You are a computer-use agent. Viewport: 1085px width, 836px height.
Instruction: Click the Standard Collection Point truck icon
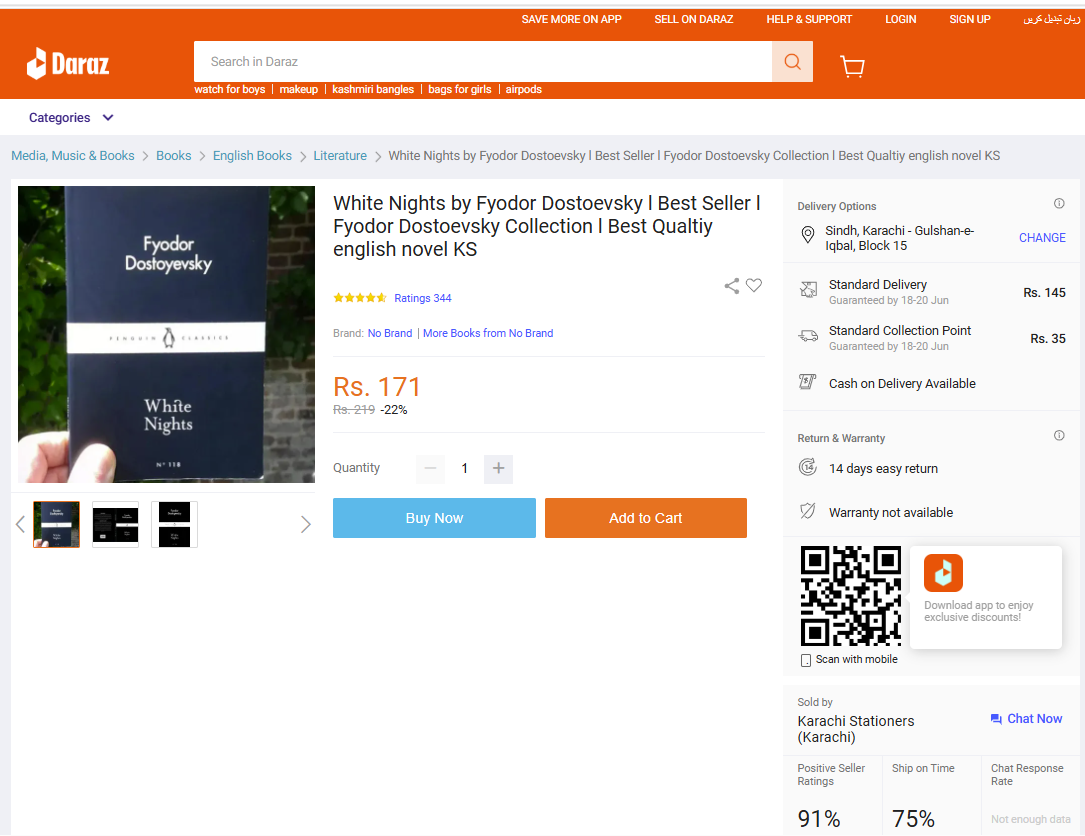click(x=808, y=336)
